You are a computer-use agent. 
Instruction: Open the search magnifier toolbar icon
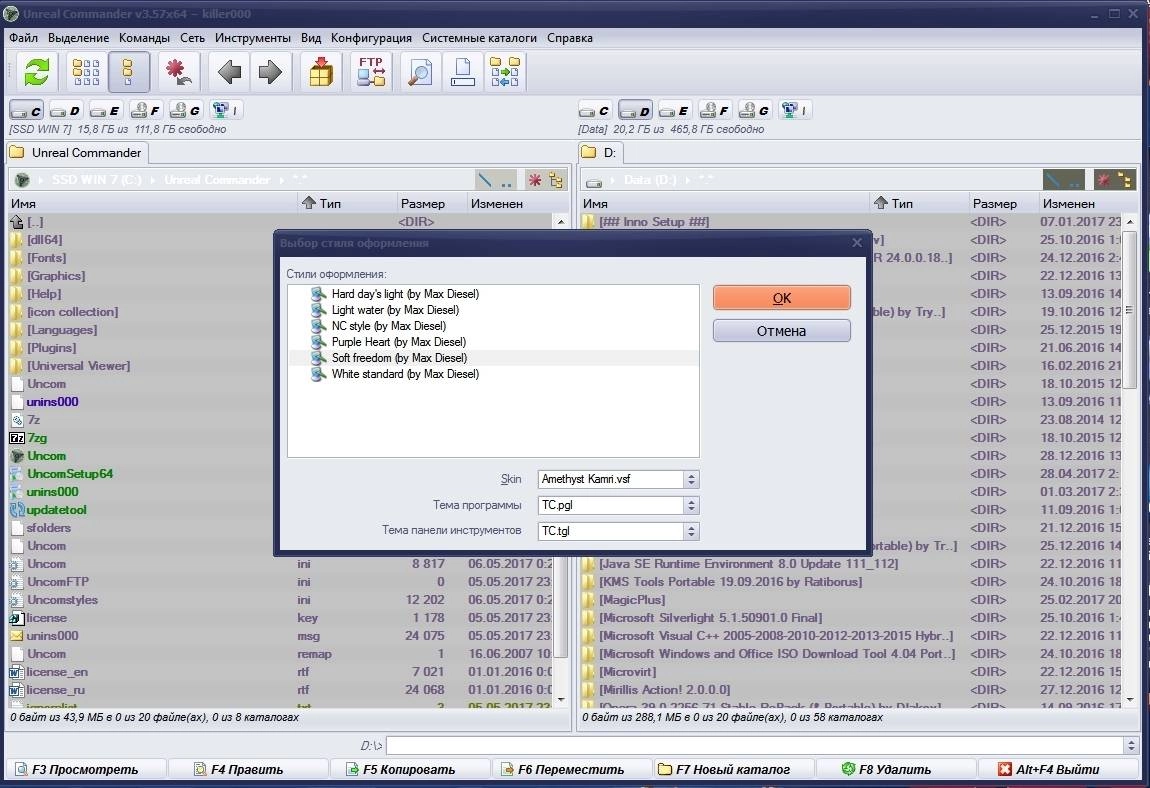(420, 72)
